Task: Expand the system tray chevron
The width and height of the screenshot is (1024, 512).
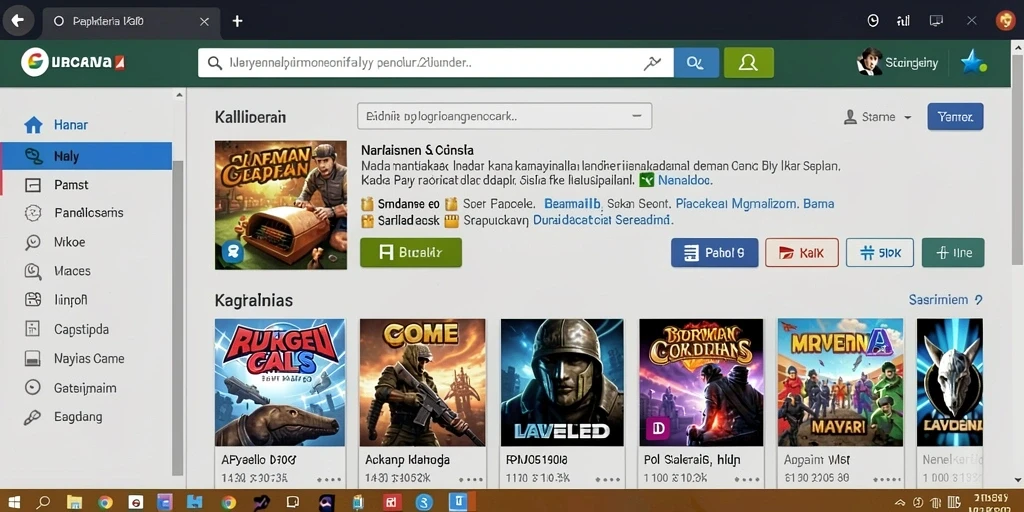Action: pyautogui.click(x=900, y=503)
